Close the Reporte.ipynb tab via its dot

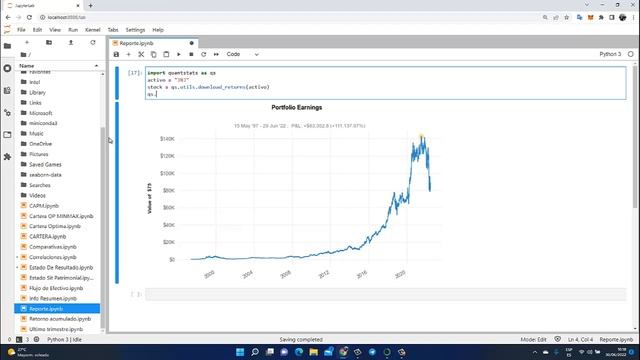(x=191, y=43)
